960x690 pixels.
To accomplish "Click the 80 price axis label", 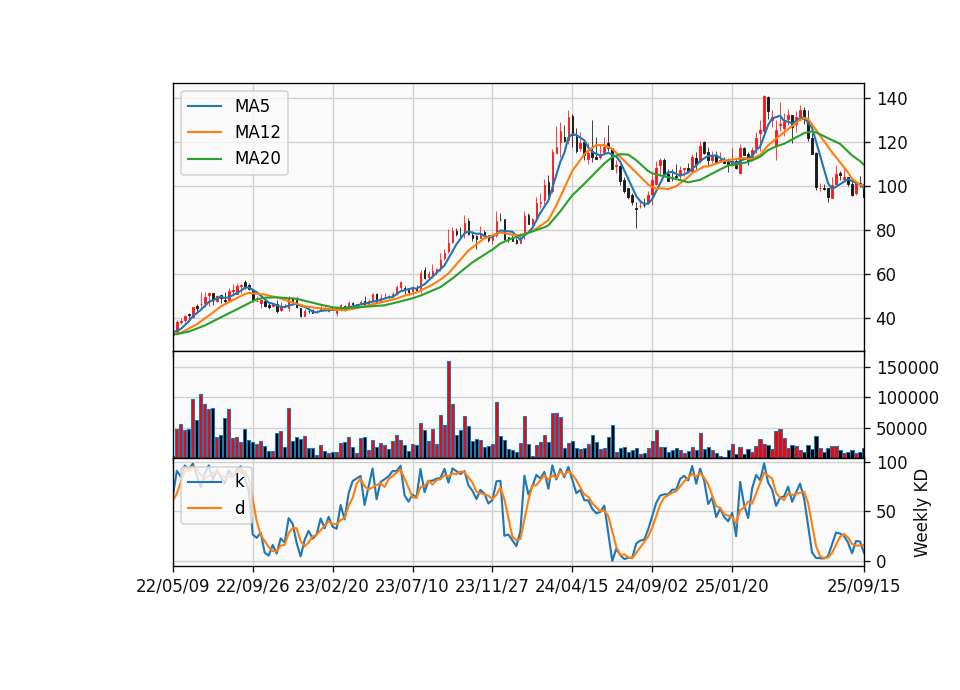I will point(887,231).
